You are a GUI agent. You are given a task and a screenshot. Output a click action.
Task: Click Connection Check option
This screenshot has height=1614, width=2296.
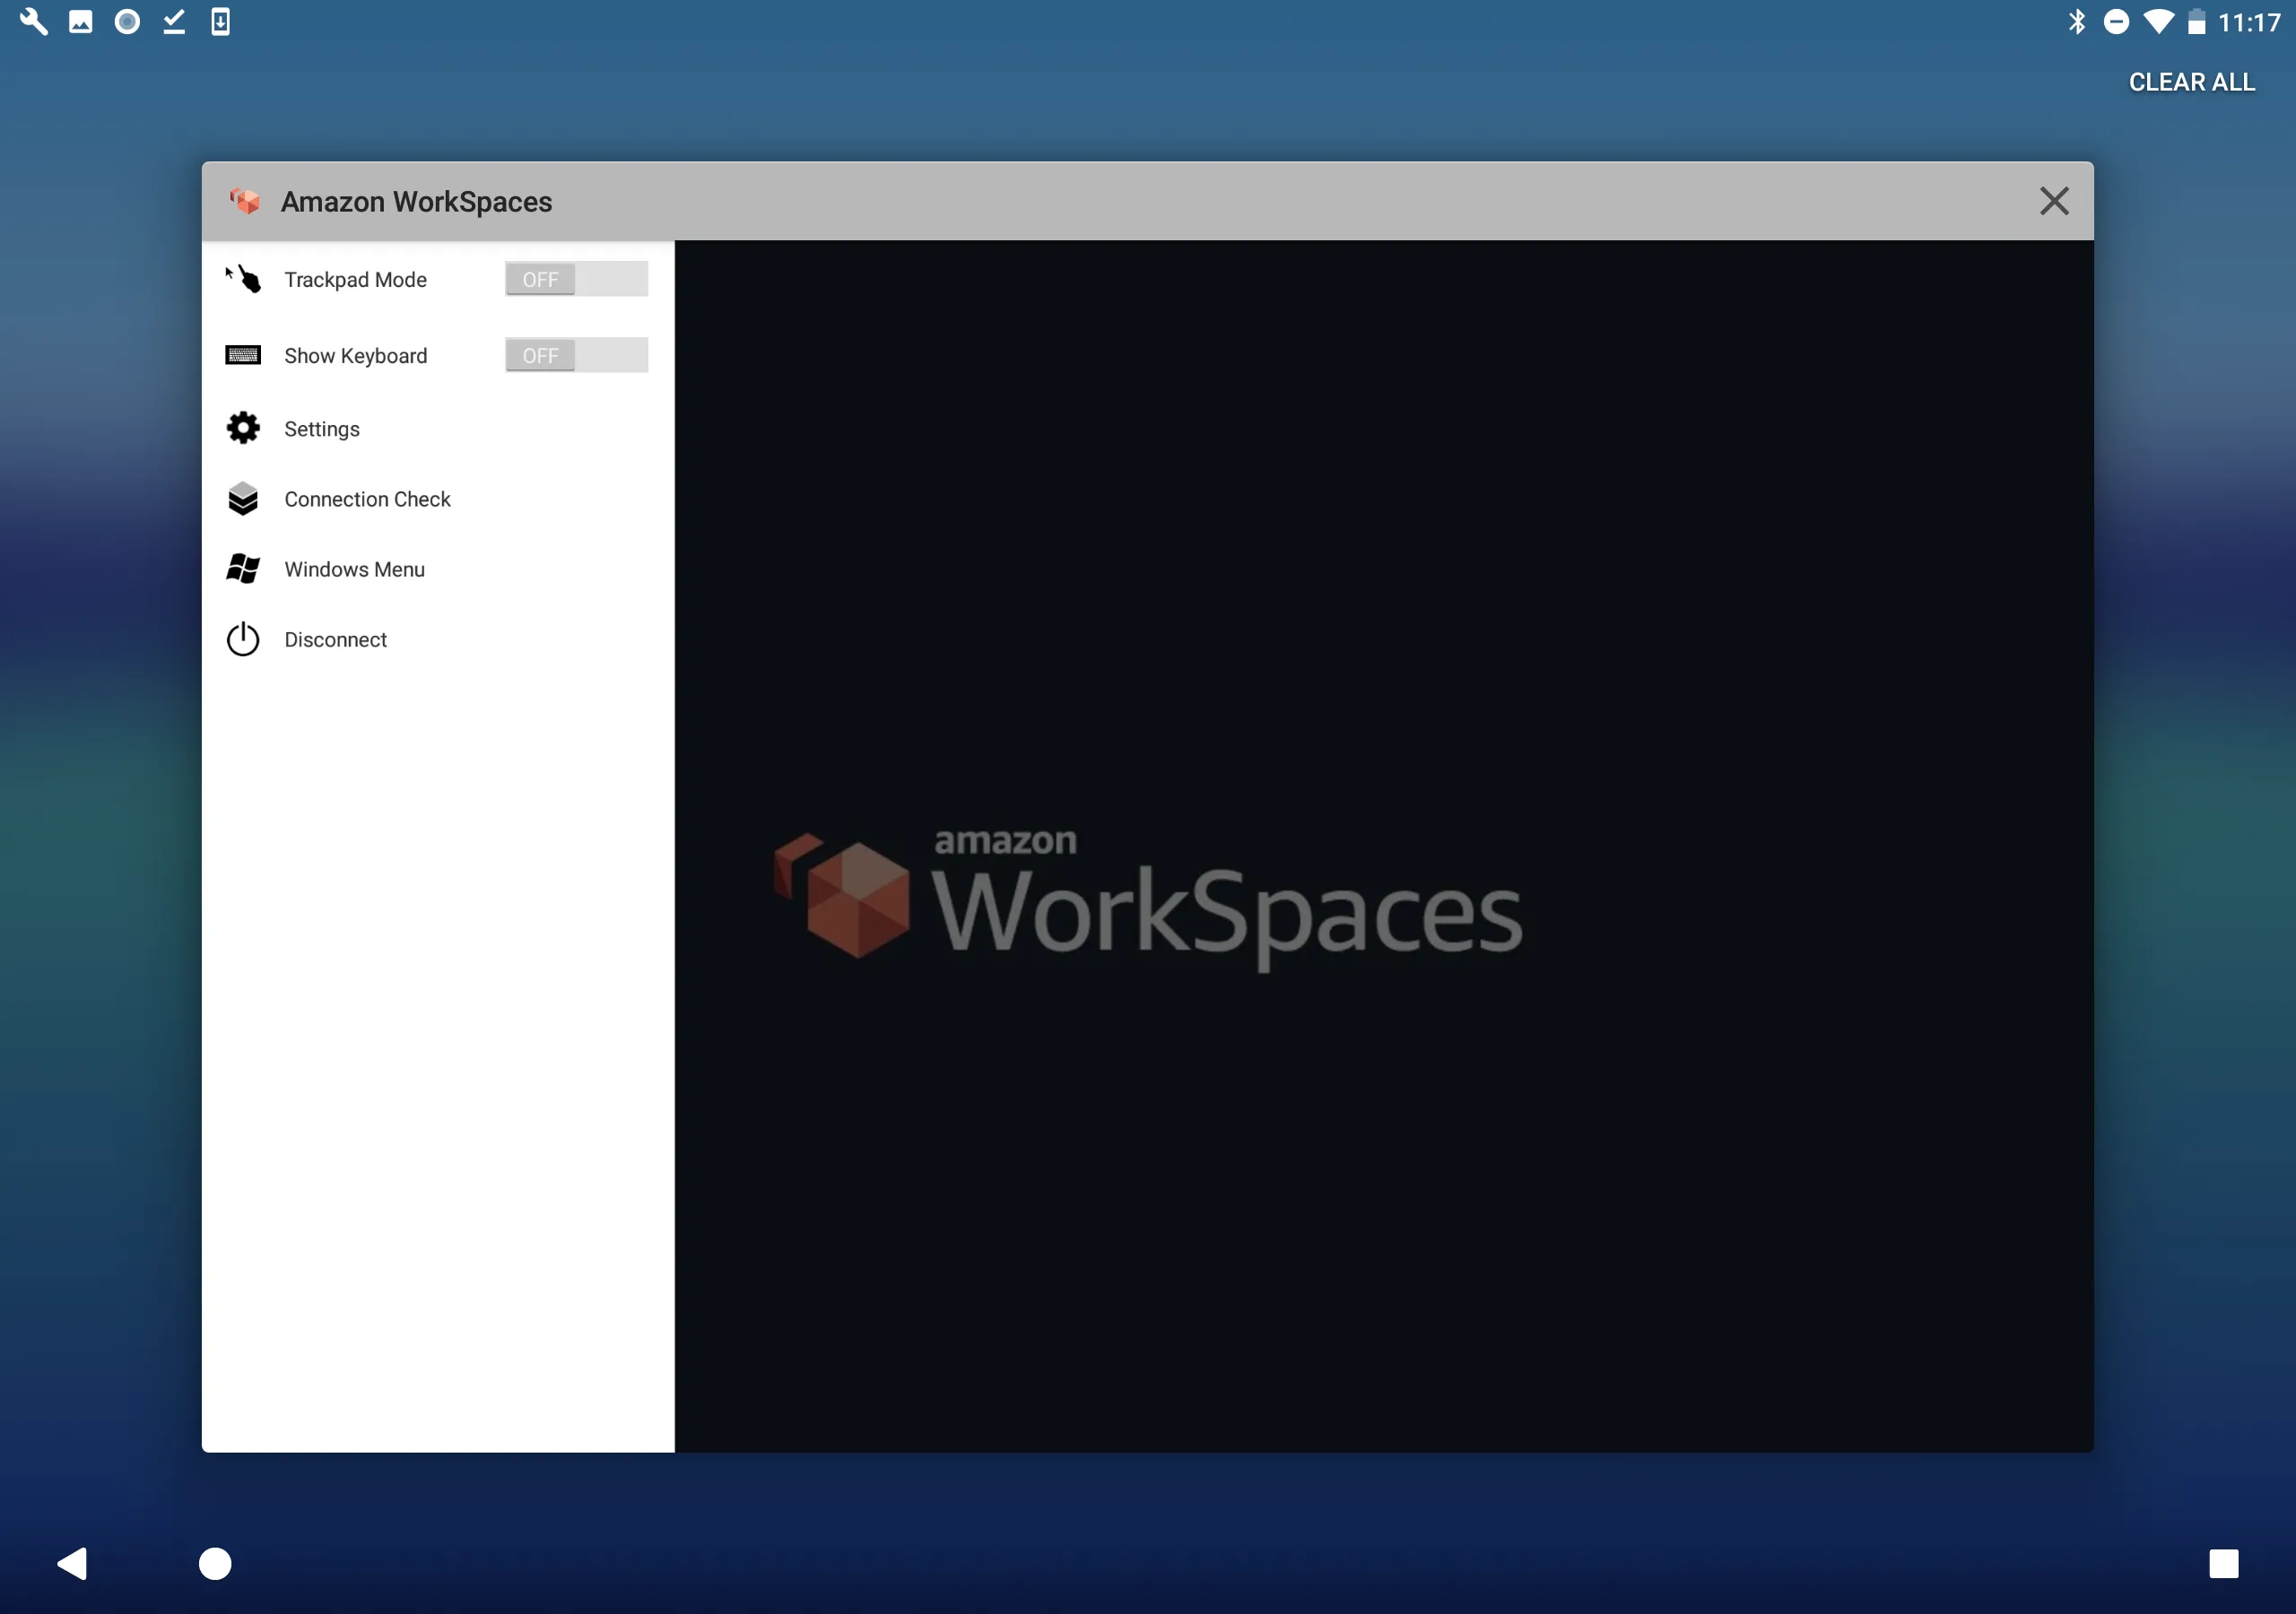[367, 498]
